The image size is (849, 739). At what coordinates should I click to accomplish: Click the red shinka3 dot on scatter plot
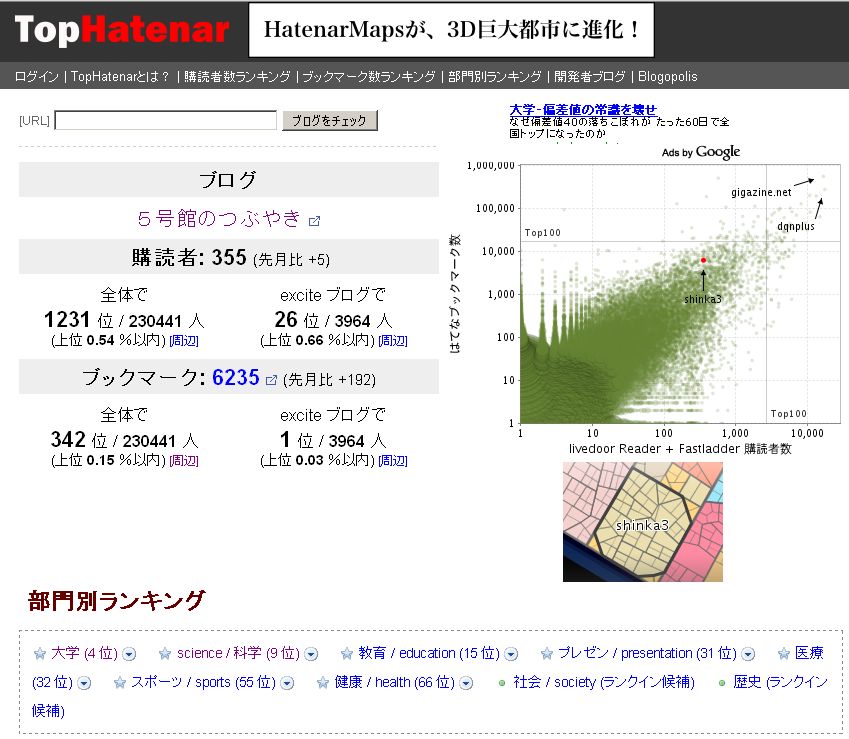coord(703,260)
